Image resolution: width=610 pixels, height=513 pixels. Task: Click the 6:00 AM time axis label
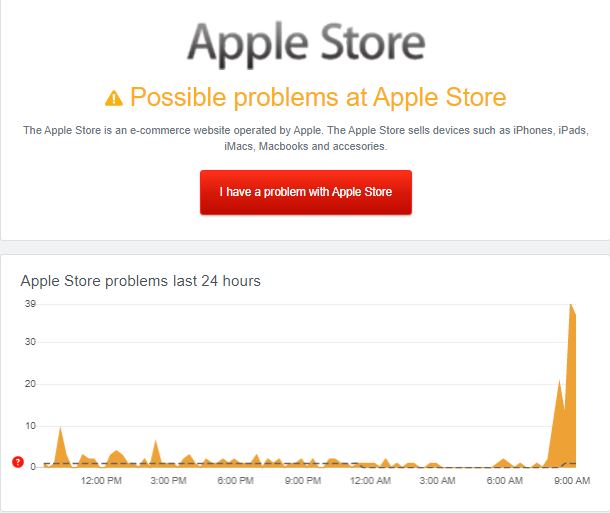(504, 481)
